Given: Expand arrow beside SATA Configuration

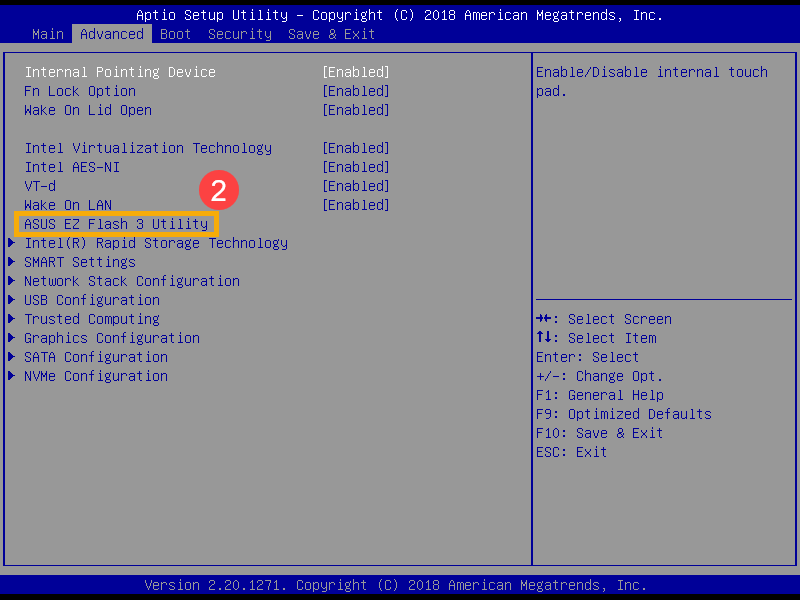Looking at the screenshot, I should pyautogui.click(x=11, y=357).
